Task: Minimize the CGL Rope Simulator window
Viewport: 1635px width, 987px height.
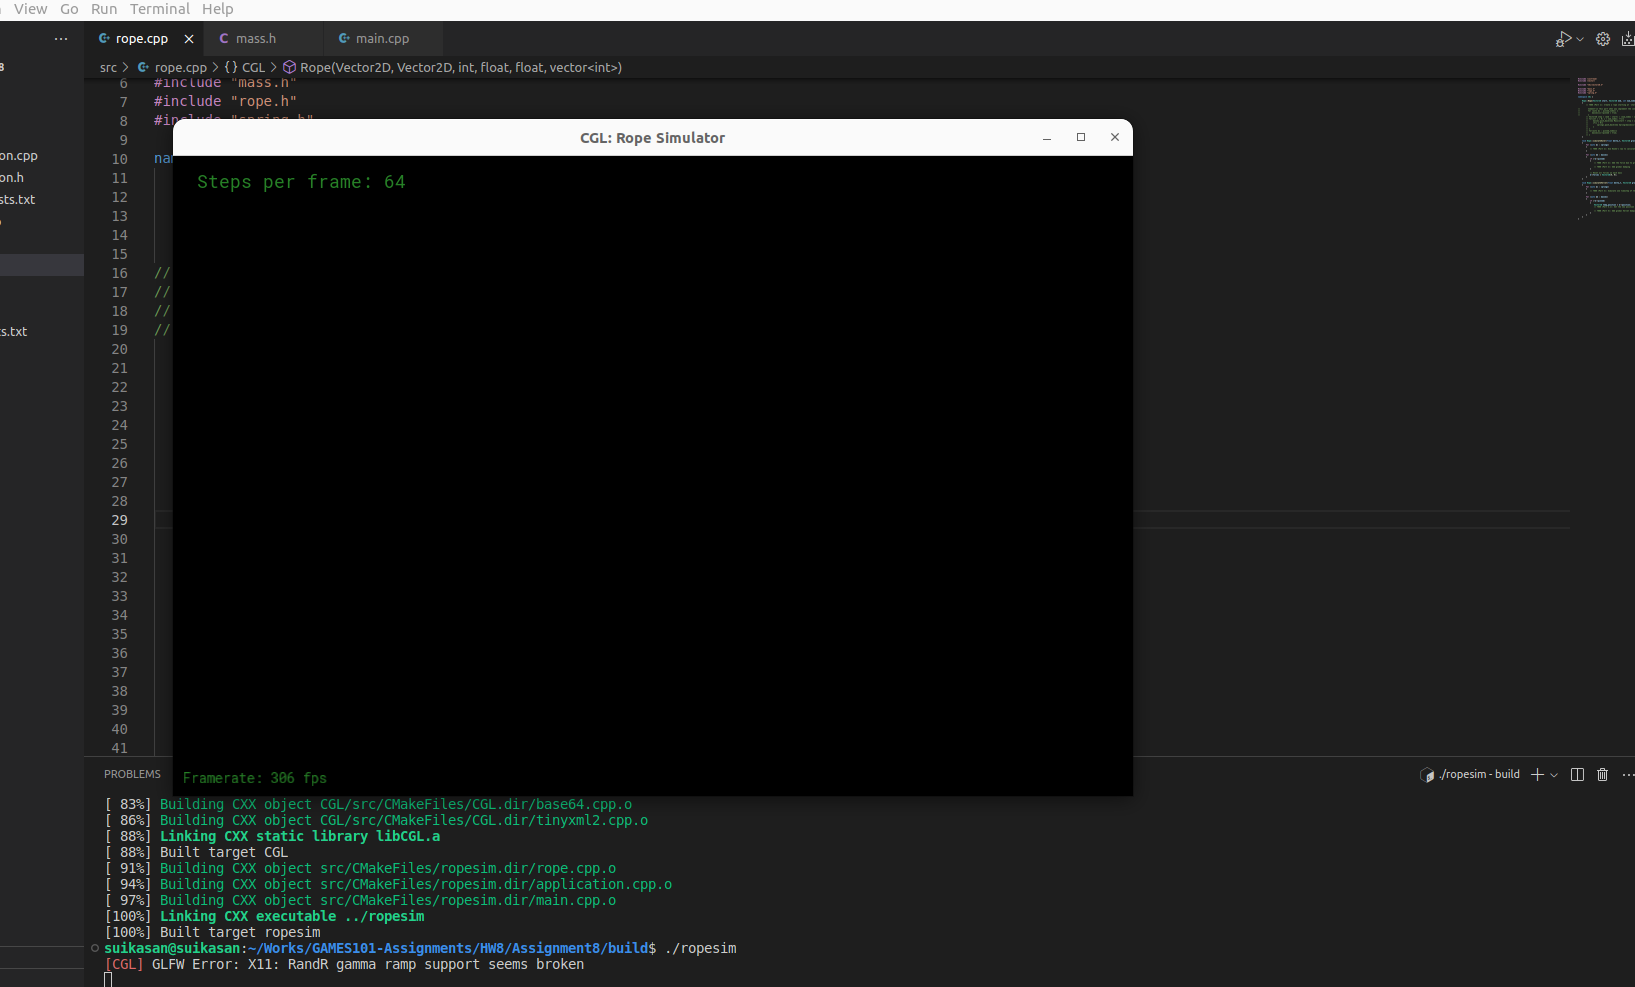Action: [x=1047, y=138]
